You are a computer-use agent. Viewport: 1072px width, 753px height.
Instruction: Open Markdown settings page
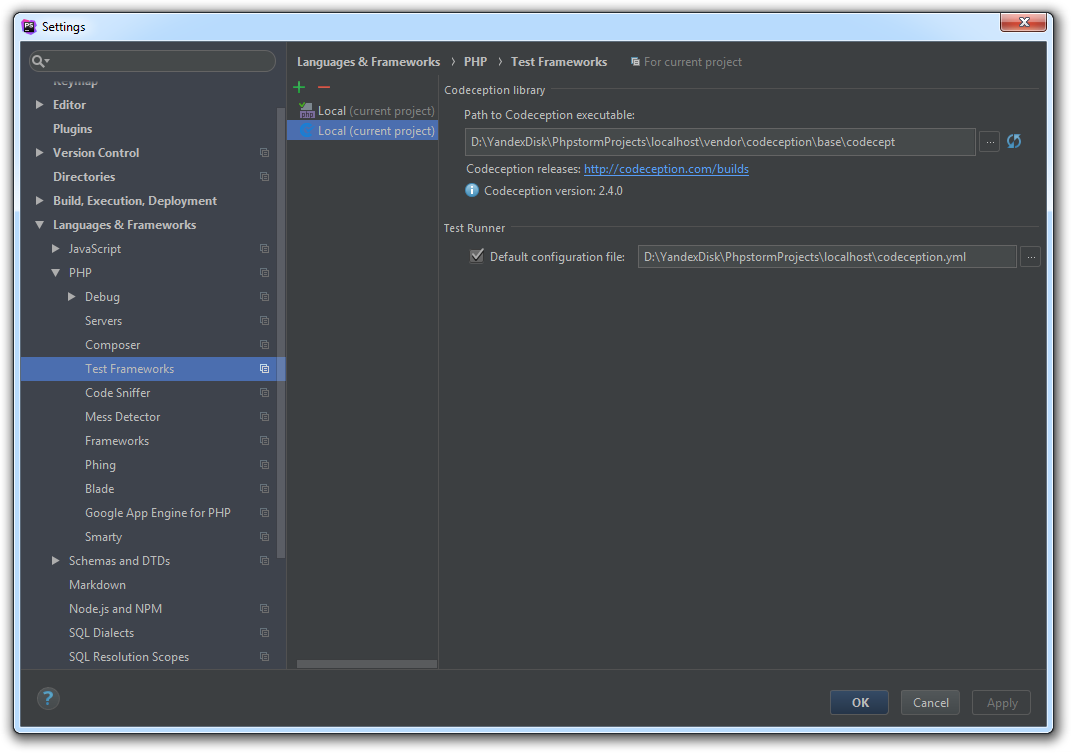click(97, 585)
